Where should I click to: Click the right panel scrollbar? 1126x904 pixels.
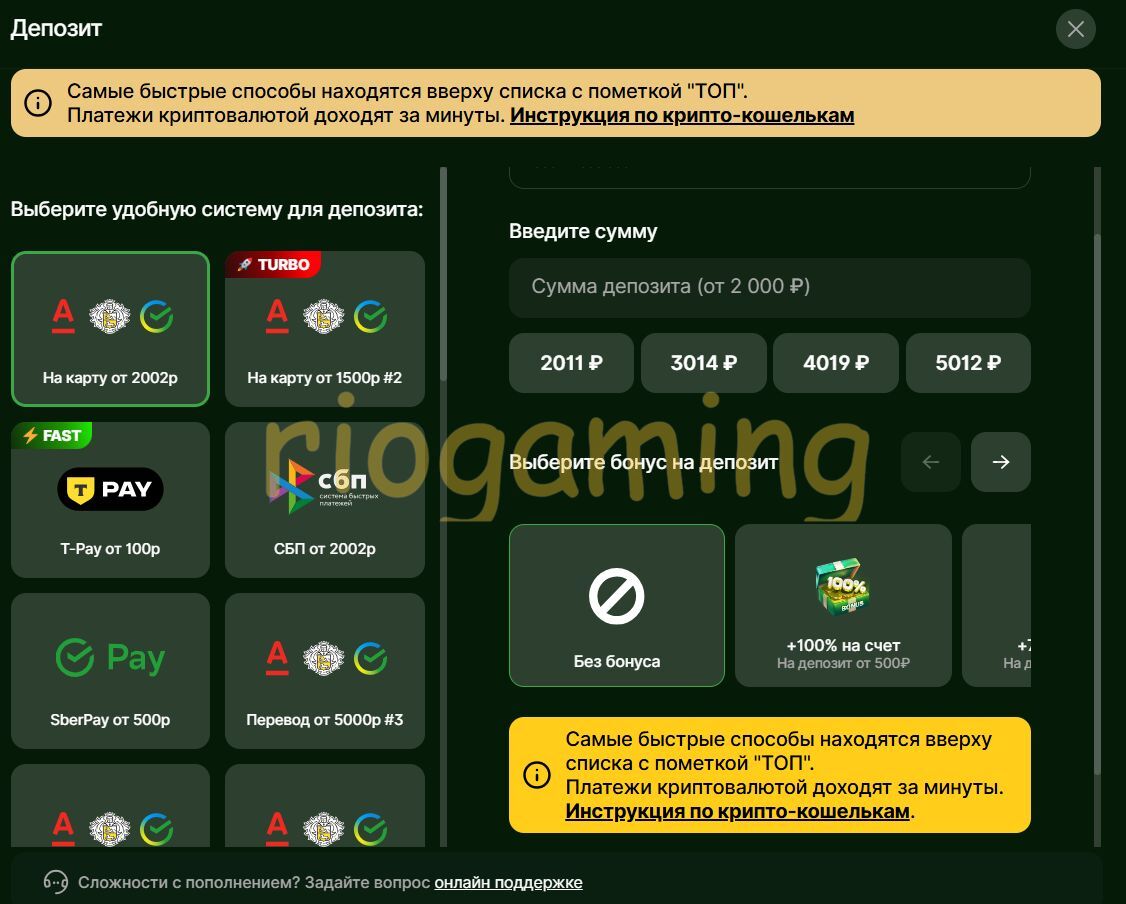click(1097, 503)
